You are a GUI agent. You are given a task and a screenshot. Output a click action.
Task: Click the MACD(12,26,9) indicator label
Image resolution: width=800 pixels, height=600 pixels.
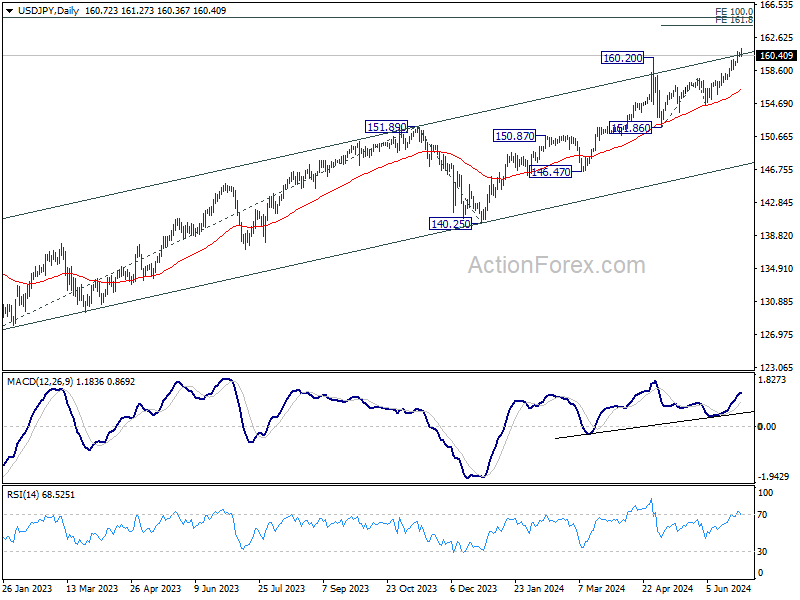40,382
